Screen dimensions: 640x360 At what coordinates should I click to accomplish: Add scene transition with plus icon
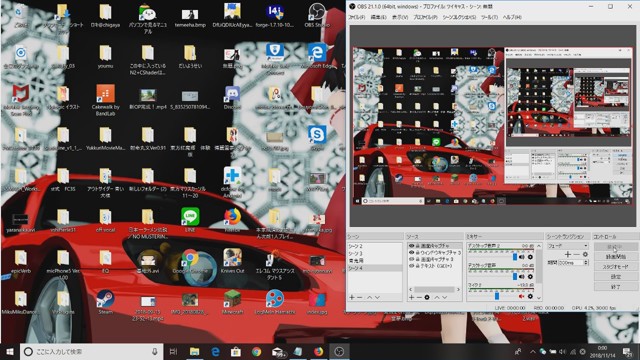[568, 254]
